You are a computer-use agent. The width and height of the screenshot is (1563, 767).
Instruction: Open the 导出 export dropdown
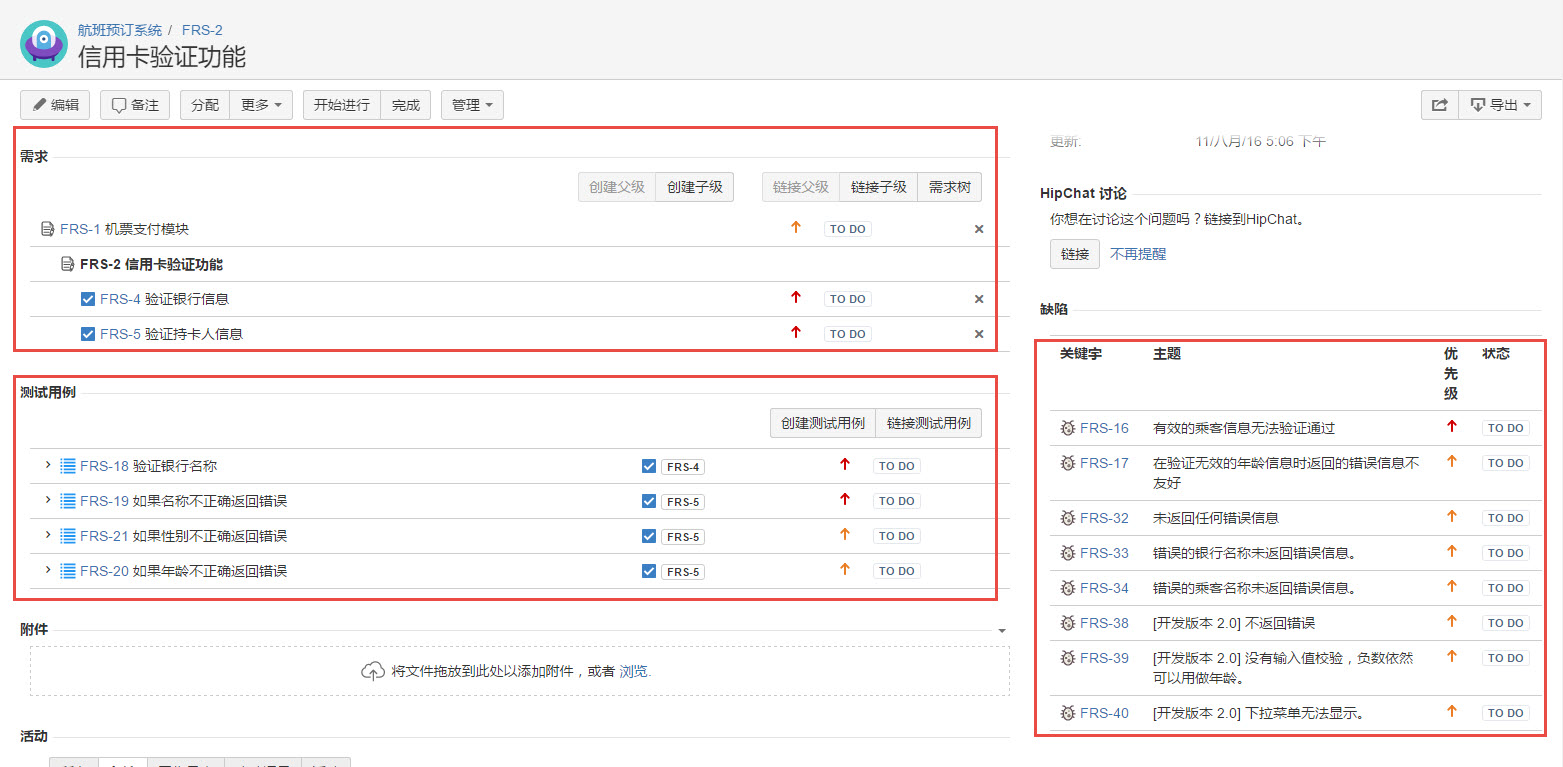pos(1500,105)
